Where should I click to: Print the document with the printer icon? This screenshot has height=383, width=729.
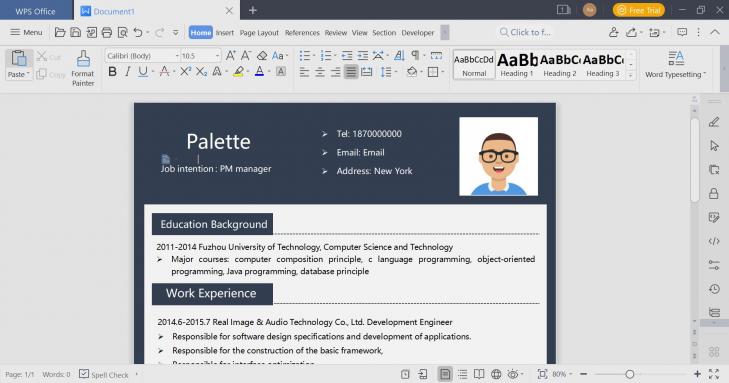(x=107, y=33)
